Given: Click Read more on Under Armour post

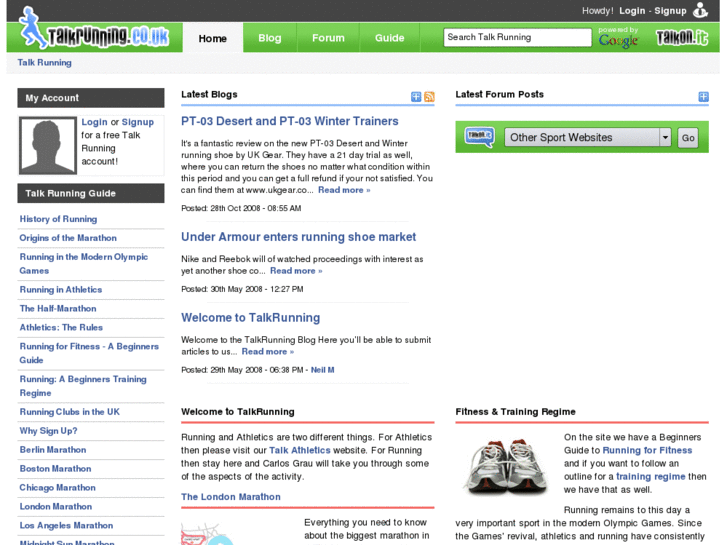Looking at the screenshot, I should pos(296,271).
